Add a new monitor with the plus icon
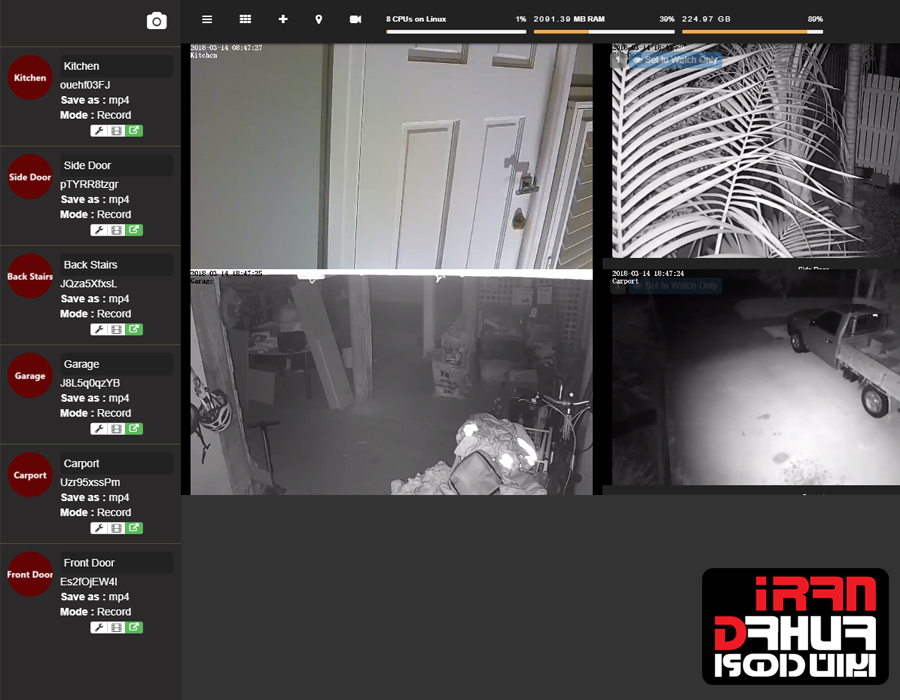This screenshot has width=900, height=700. [283, 19]
